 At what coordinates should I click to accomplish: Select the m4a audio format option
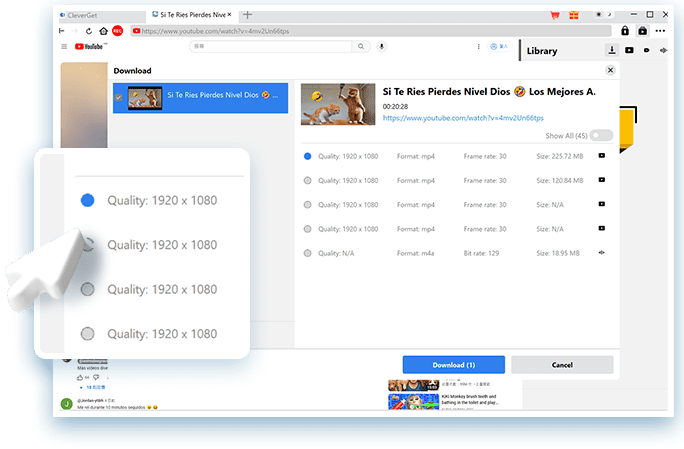[x=308, y=253]
